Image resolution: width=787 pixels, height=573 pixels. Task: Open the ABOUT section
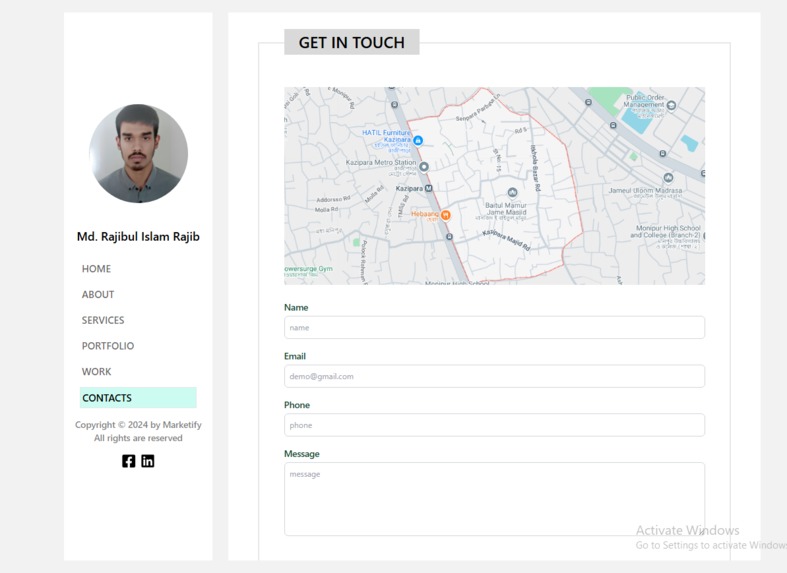coord(98,295)
